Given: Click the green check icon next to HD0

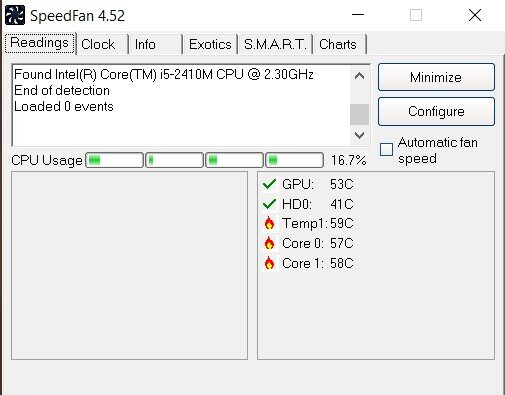Looking at the screenshot, I should 269,204.
